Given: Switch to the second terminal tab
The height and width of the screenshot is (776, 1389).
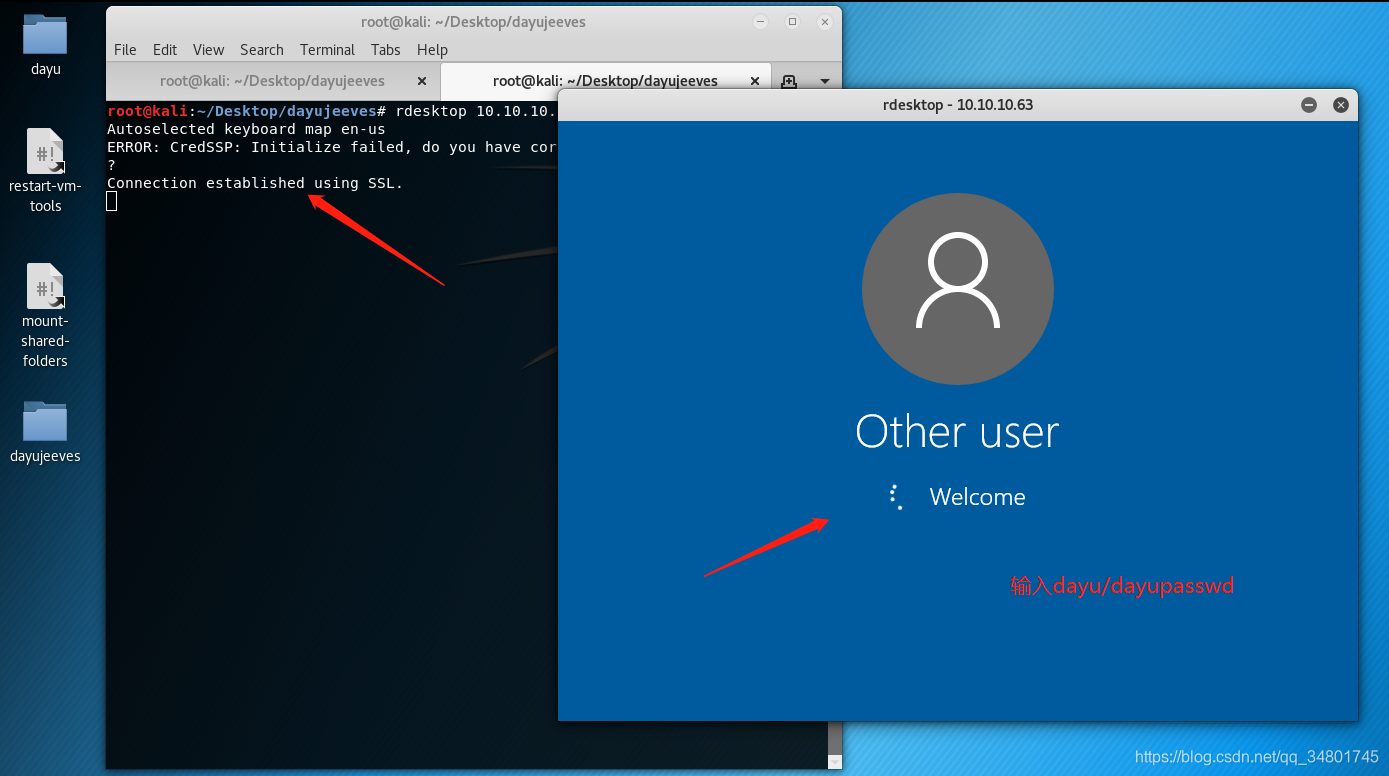Looking at the screenshot, I should 605,81.
